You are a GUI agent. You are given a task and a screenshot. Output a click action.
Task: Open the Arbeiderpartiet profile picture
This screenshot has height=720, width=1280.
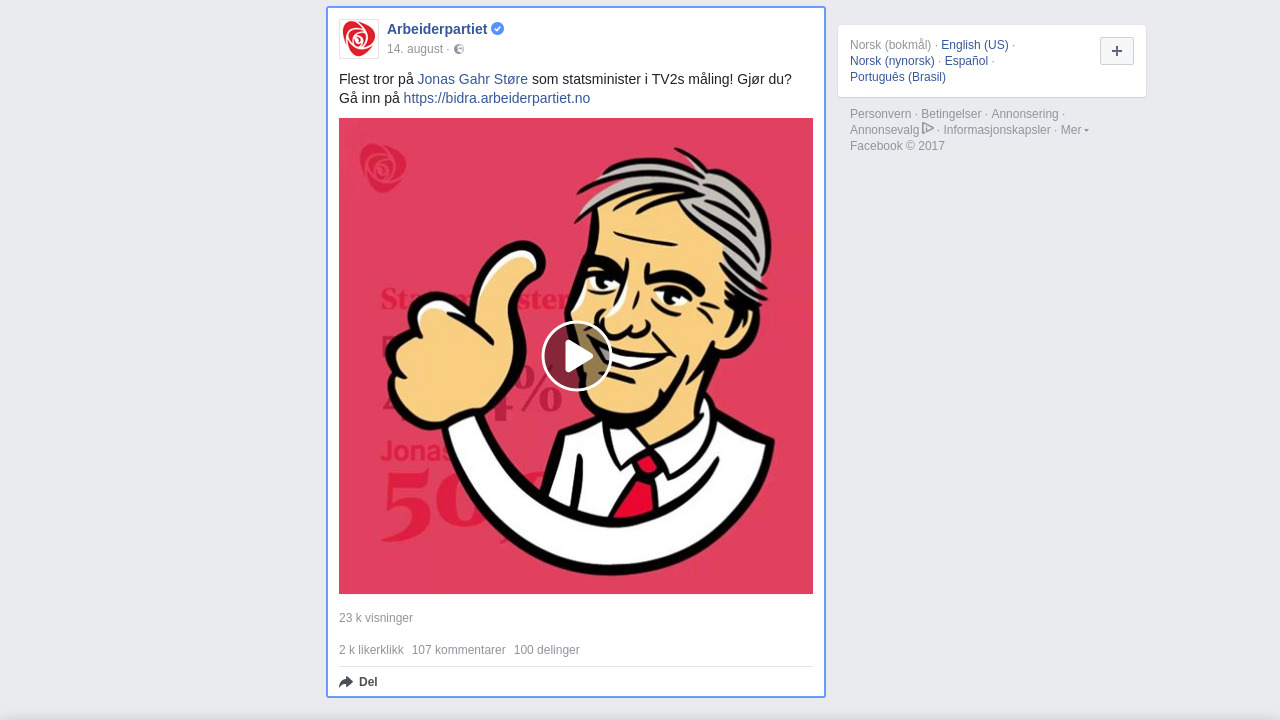click(359, 39)
